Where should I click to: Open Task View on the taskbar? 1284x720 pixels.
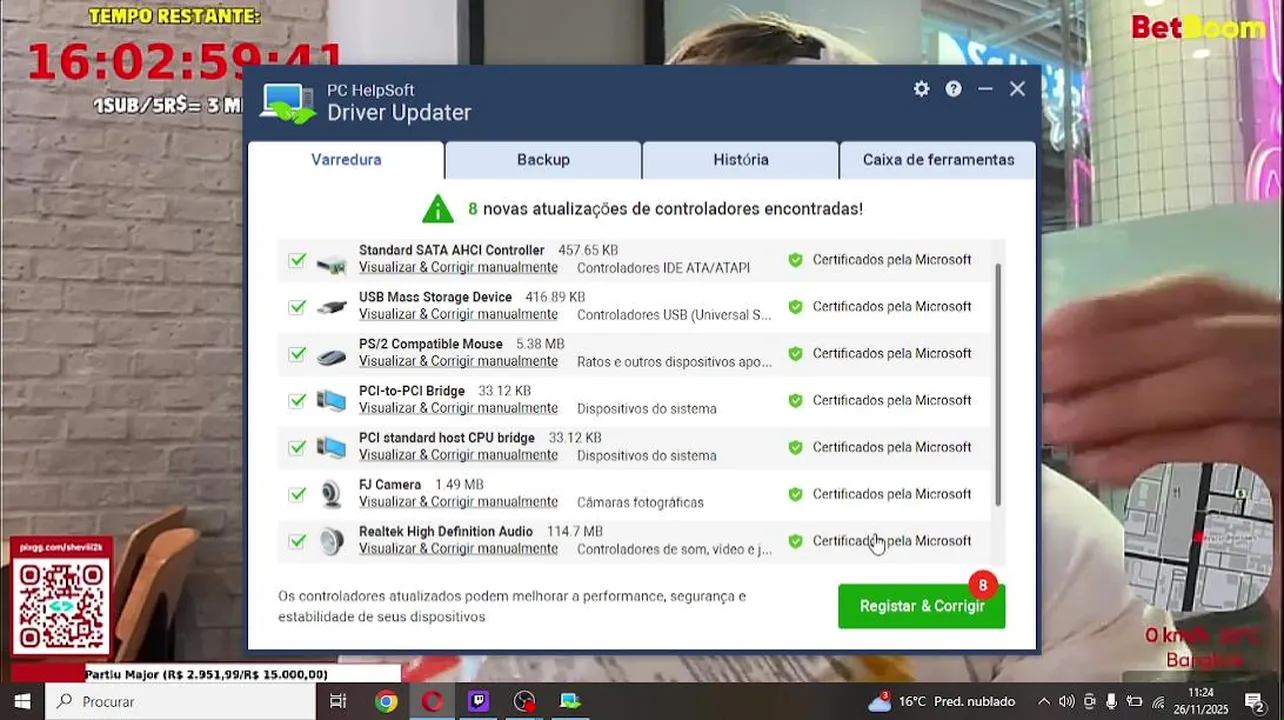tap(338, 701)
